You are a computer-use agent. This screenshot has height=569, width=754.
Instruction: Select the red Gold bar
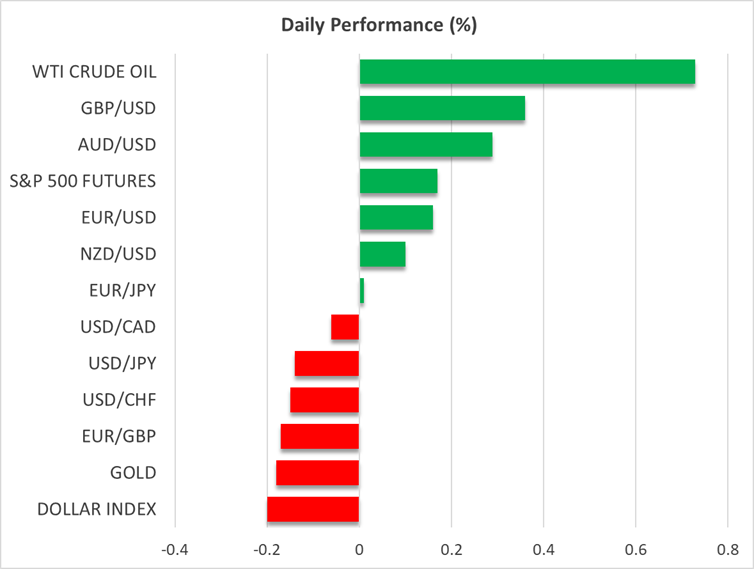318,472
